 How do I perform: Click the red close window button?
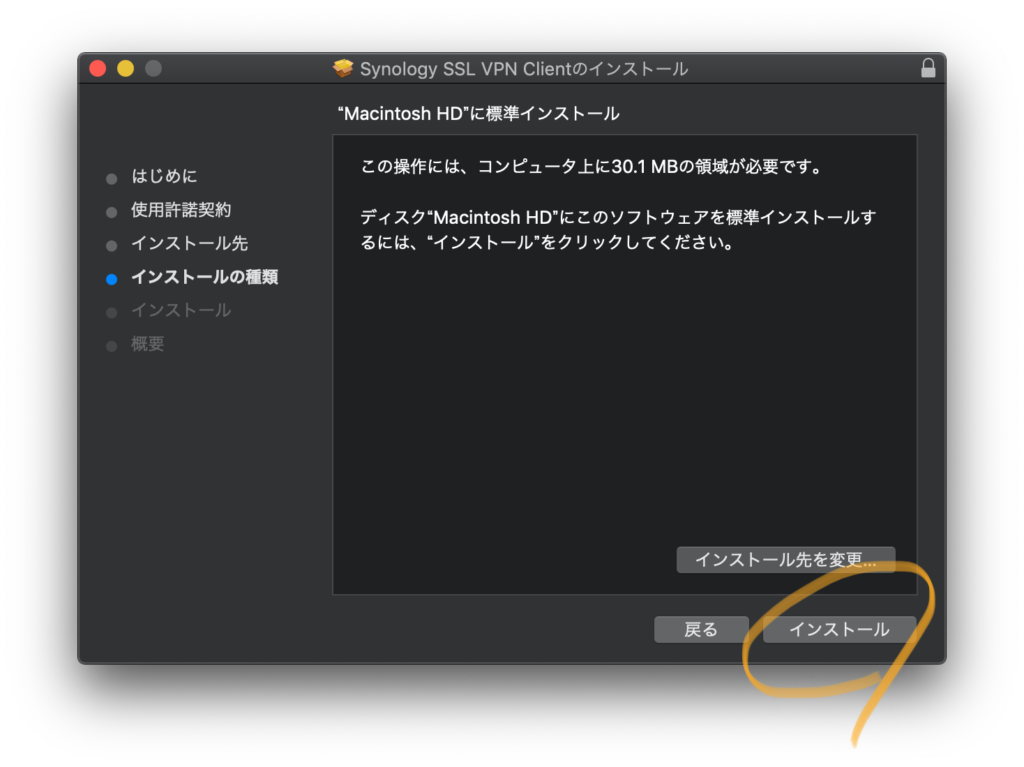pyautogui.click(x=97, y=69)
